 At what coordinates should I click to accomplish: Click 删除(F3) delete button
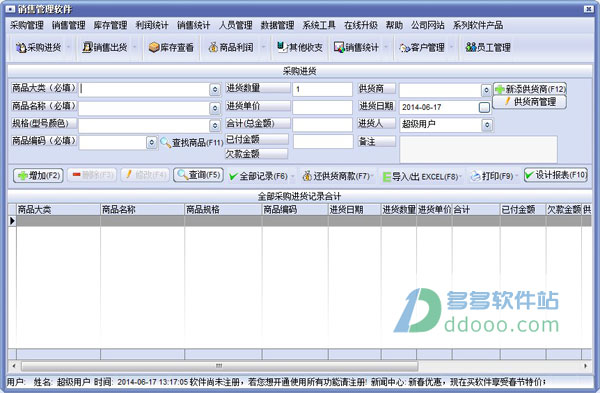point(92,175)
